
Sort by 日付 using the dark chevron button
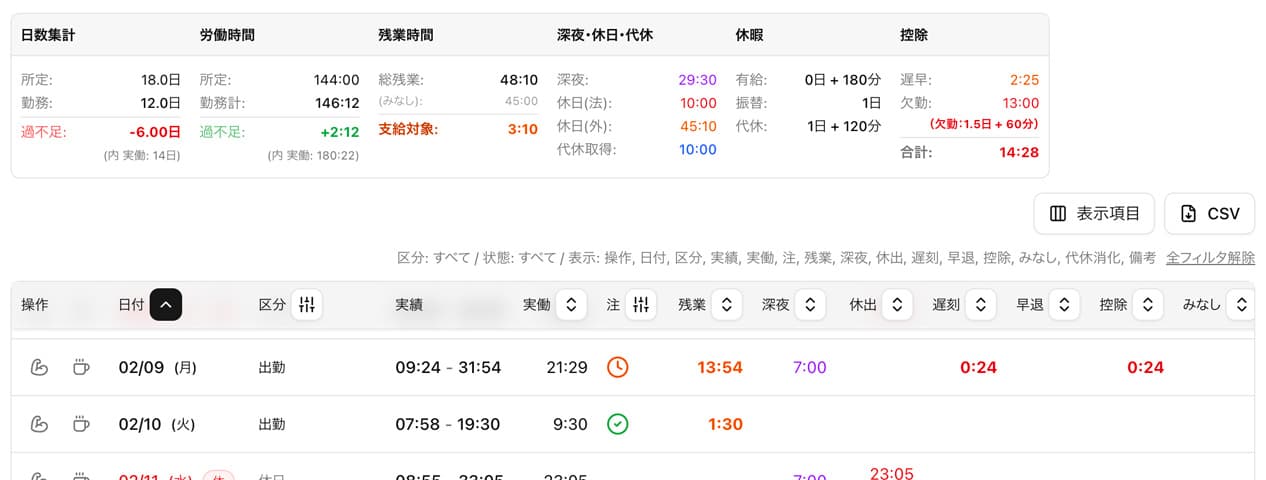(x=166, y=304)
